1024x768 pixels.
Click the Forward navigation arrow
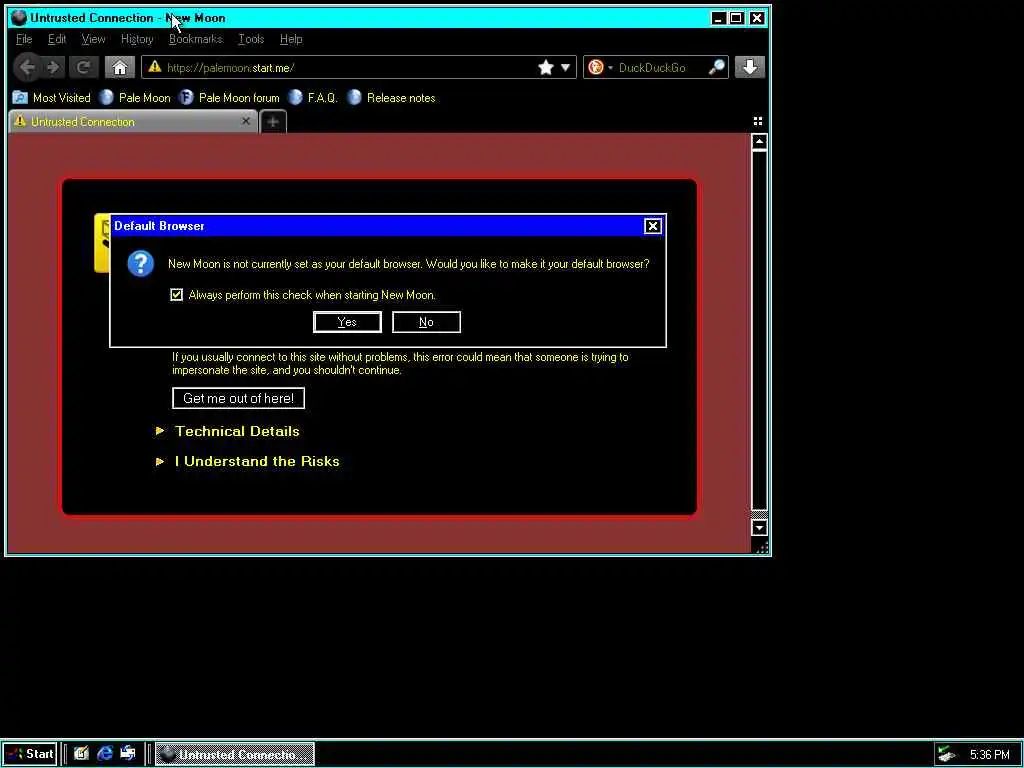54,67
